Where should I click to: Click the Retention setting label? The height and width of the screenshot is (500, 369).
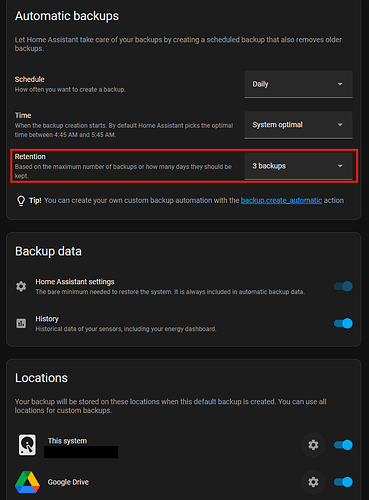30,157
